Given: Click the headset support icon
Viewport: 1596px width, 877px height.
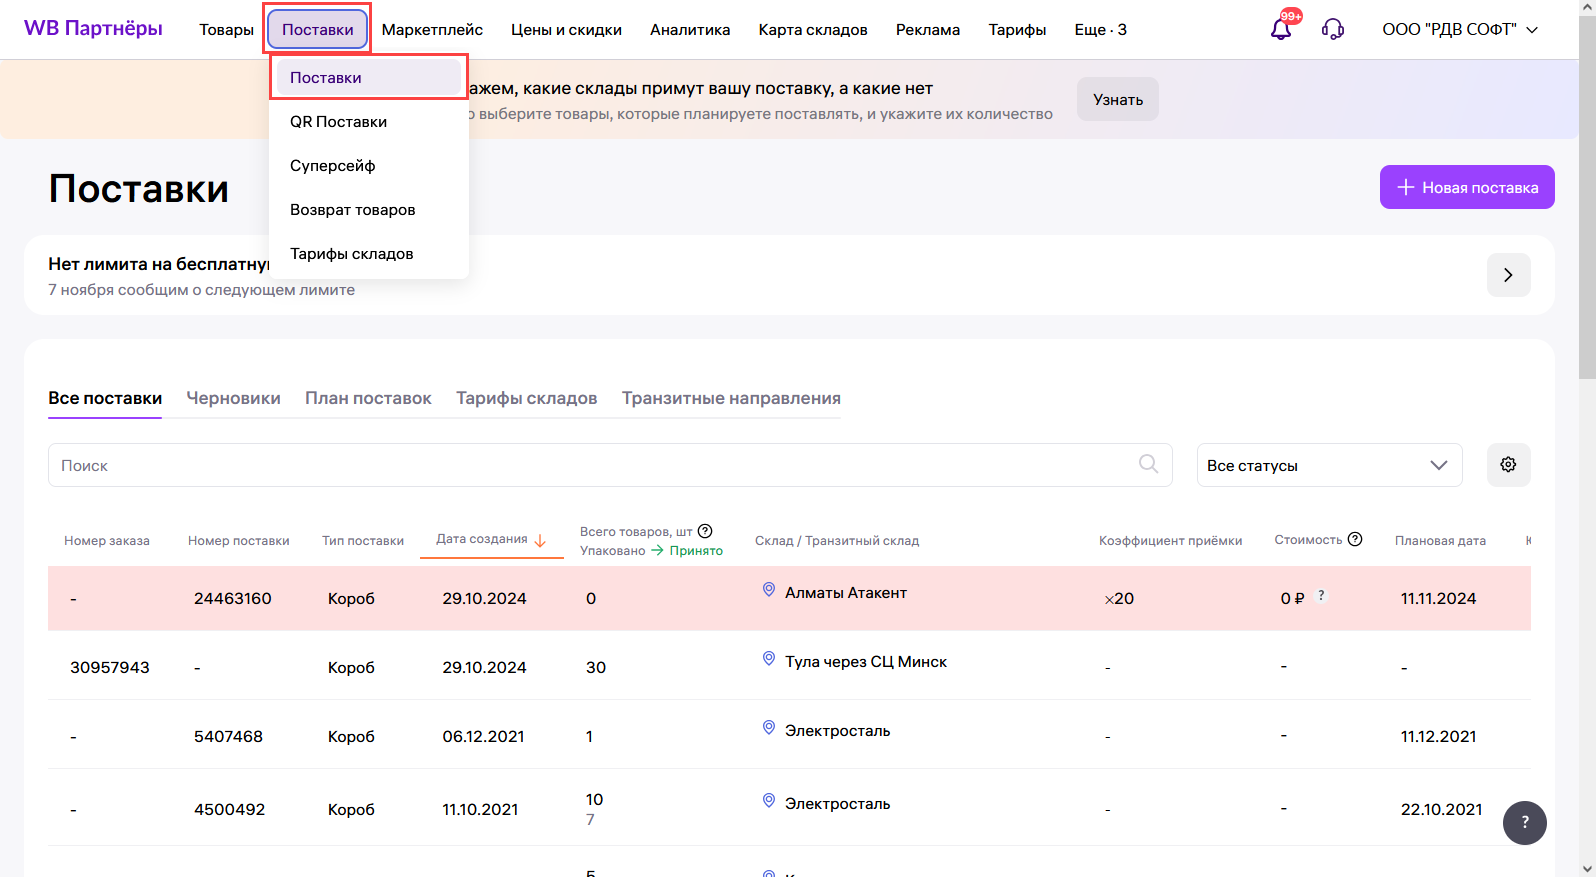Looking at the screenshot, I should tap(1332, 29).
